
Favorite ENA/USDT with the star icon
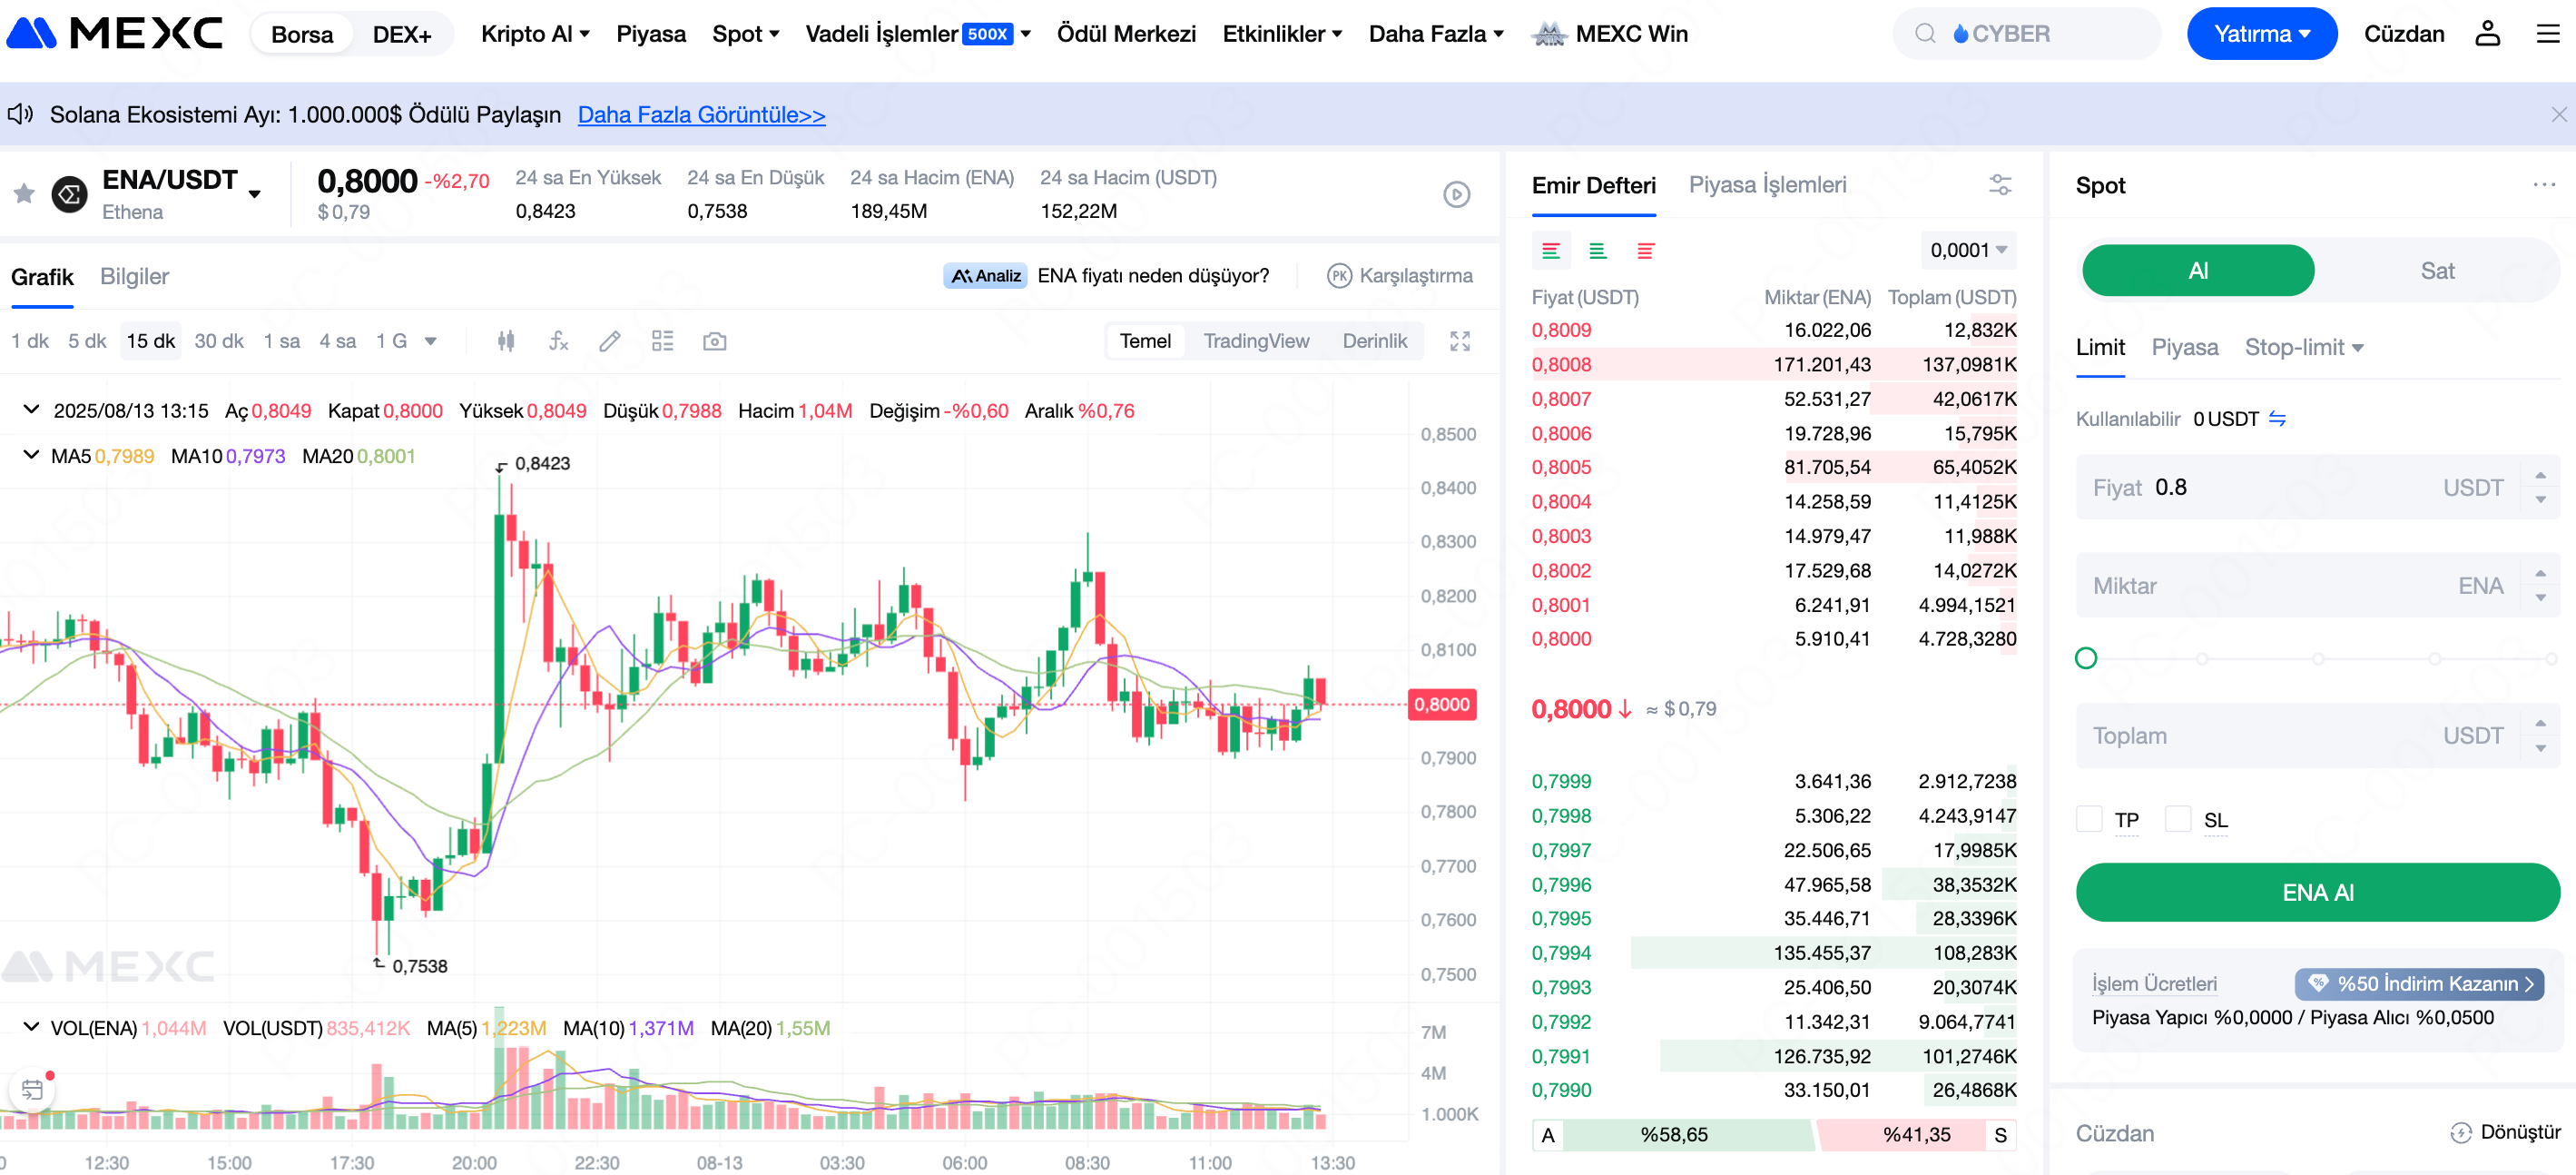[x=24, y=193]
